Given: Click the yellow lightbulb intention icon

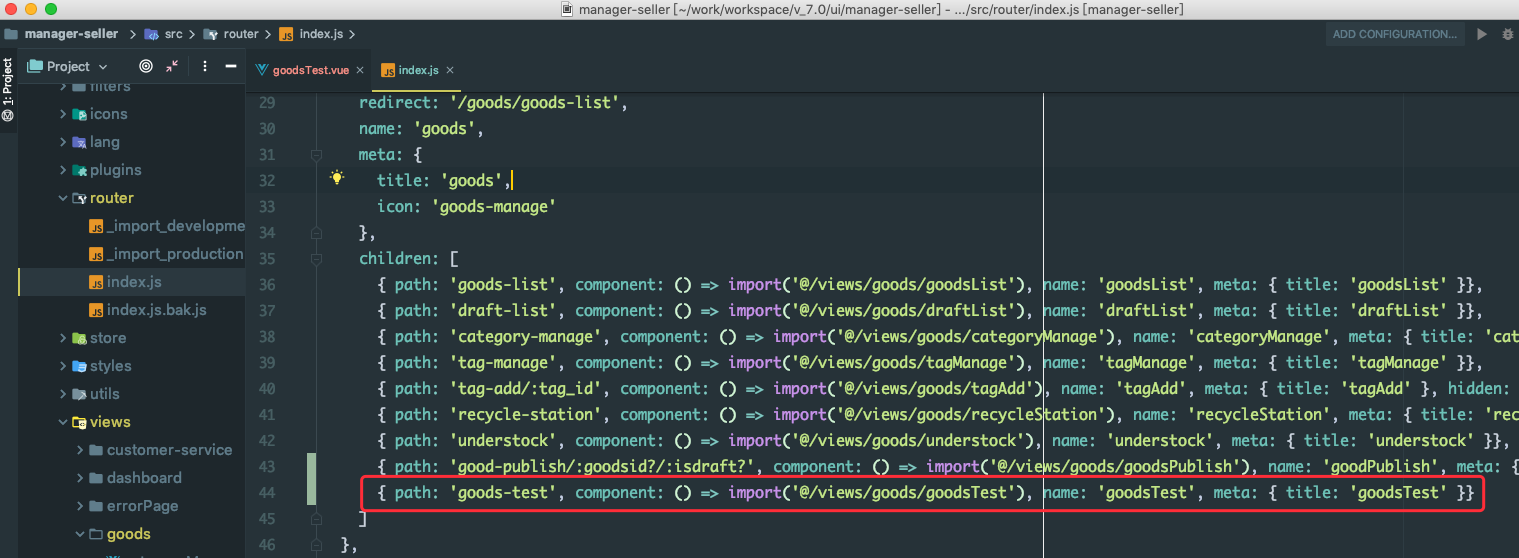Looking at the screenshot, I should tap(337, 178).
